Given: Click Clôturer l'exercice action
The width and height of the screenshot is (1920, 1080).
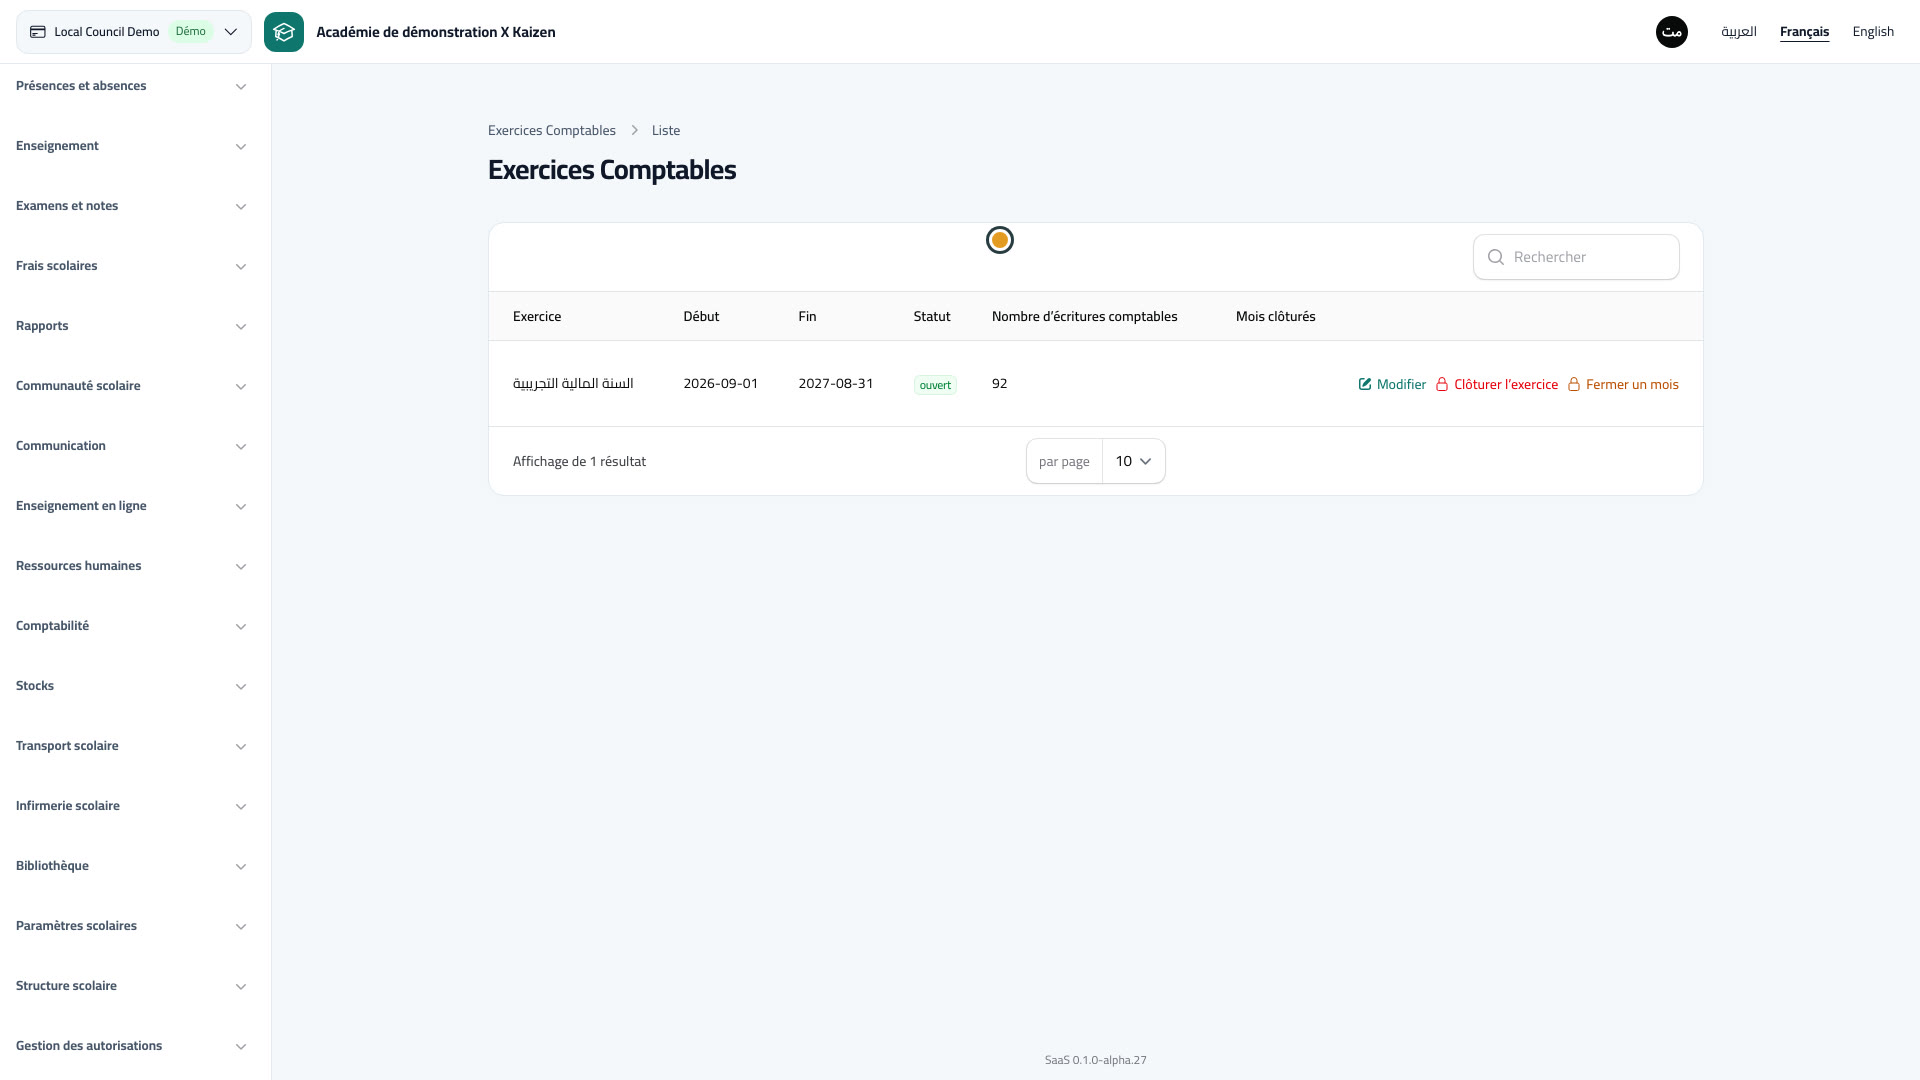Looking at the screenshot, I should (x=1497, y=384).
